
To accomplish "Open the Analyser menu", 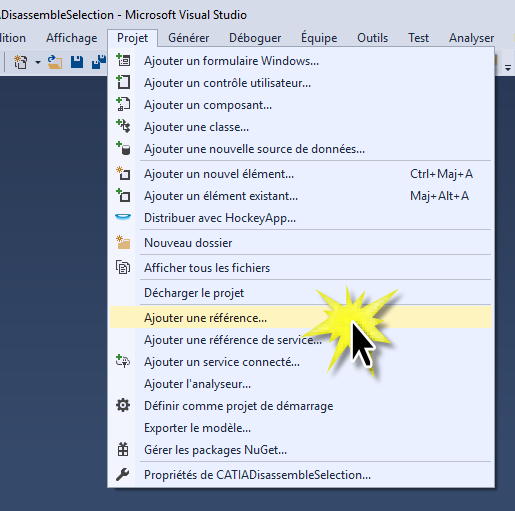I will [471, 38].
